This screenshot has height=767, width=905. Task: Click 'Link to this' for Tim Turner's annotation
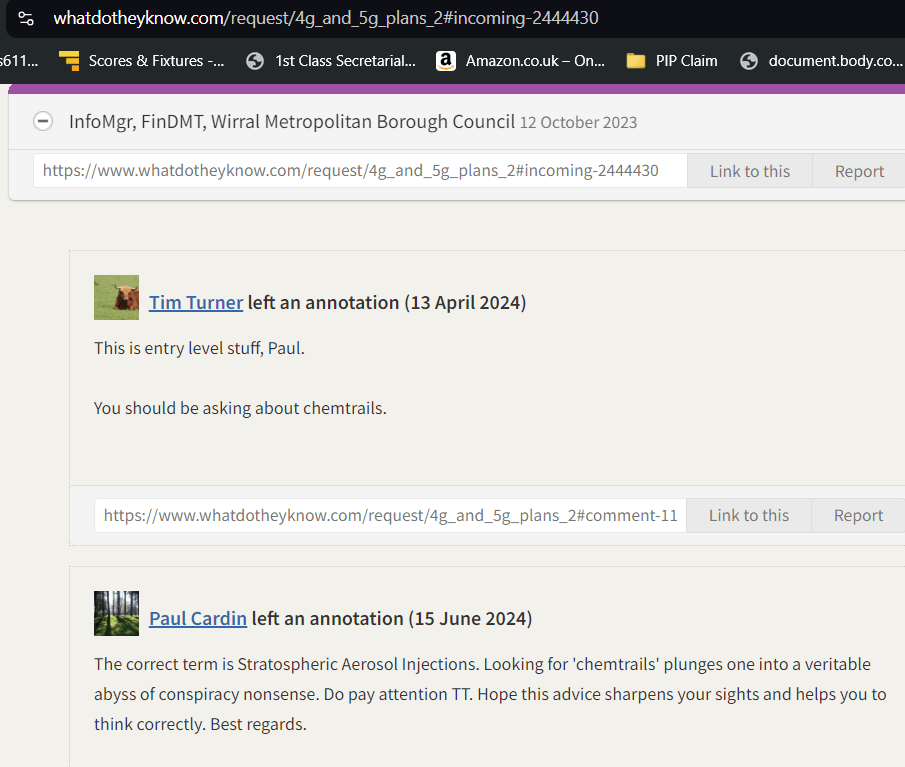[x=748, y=516]
